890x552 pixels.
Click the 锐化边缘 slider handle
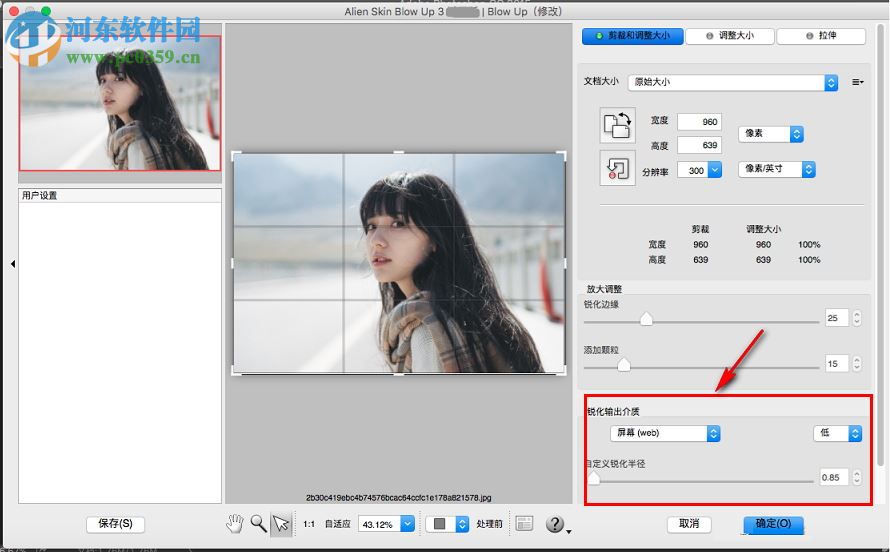coord(646,319)
